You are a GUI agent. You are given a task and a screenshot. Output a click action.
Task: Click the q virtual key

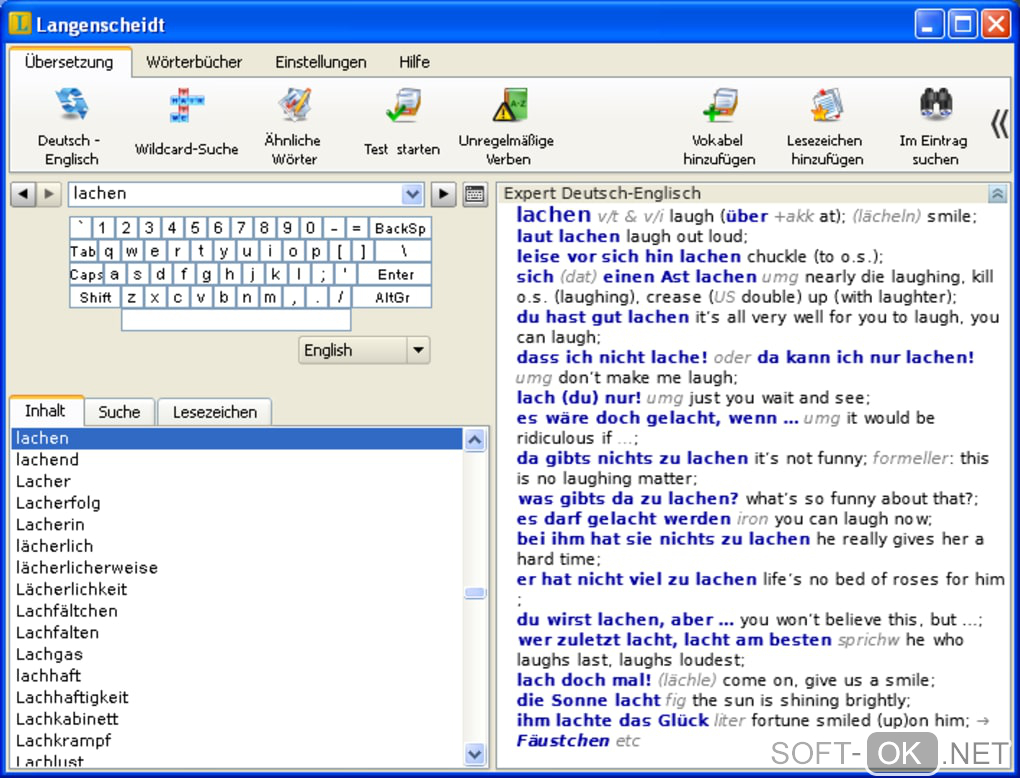tap(109, 252)
